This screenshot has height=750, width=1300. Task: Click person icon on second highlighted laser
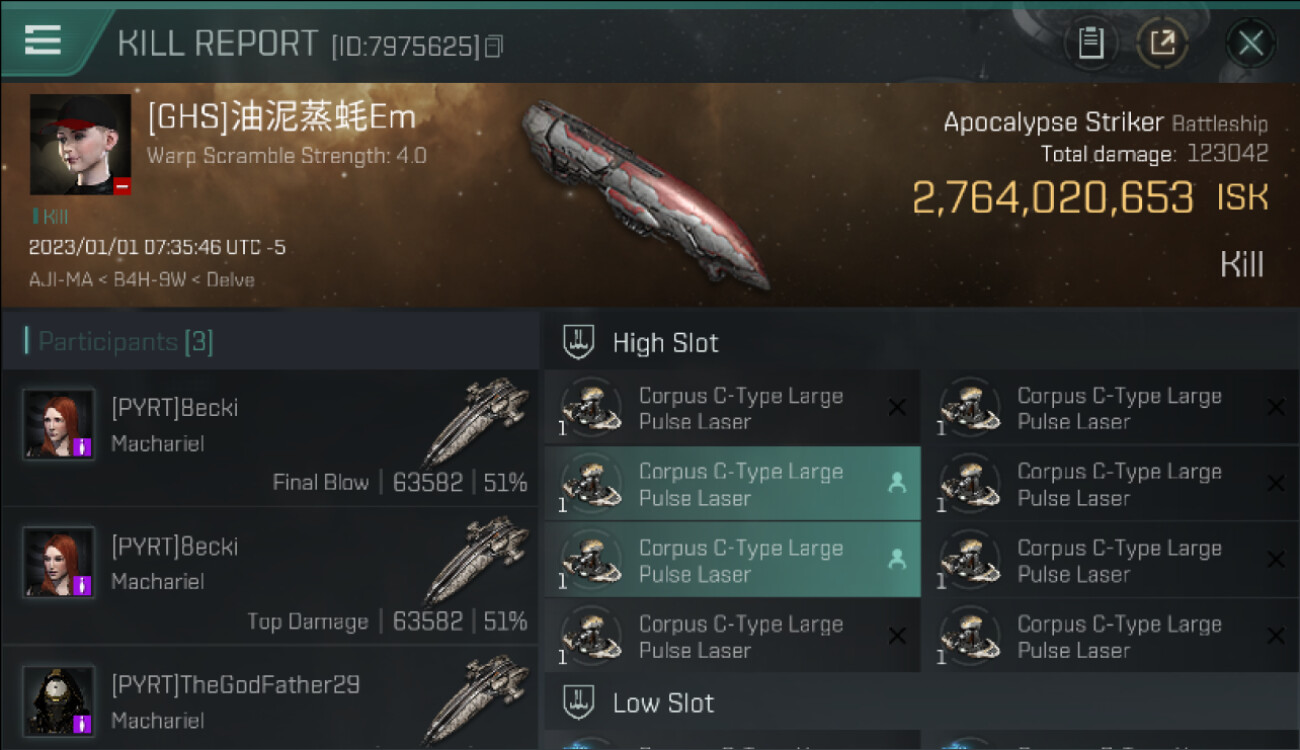coord(897,483)
